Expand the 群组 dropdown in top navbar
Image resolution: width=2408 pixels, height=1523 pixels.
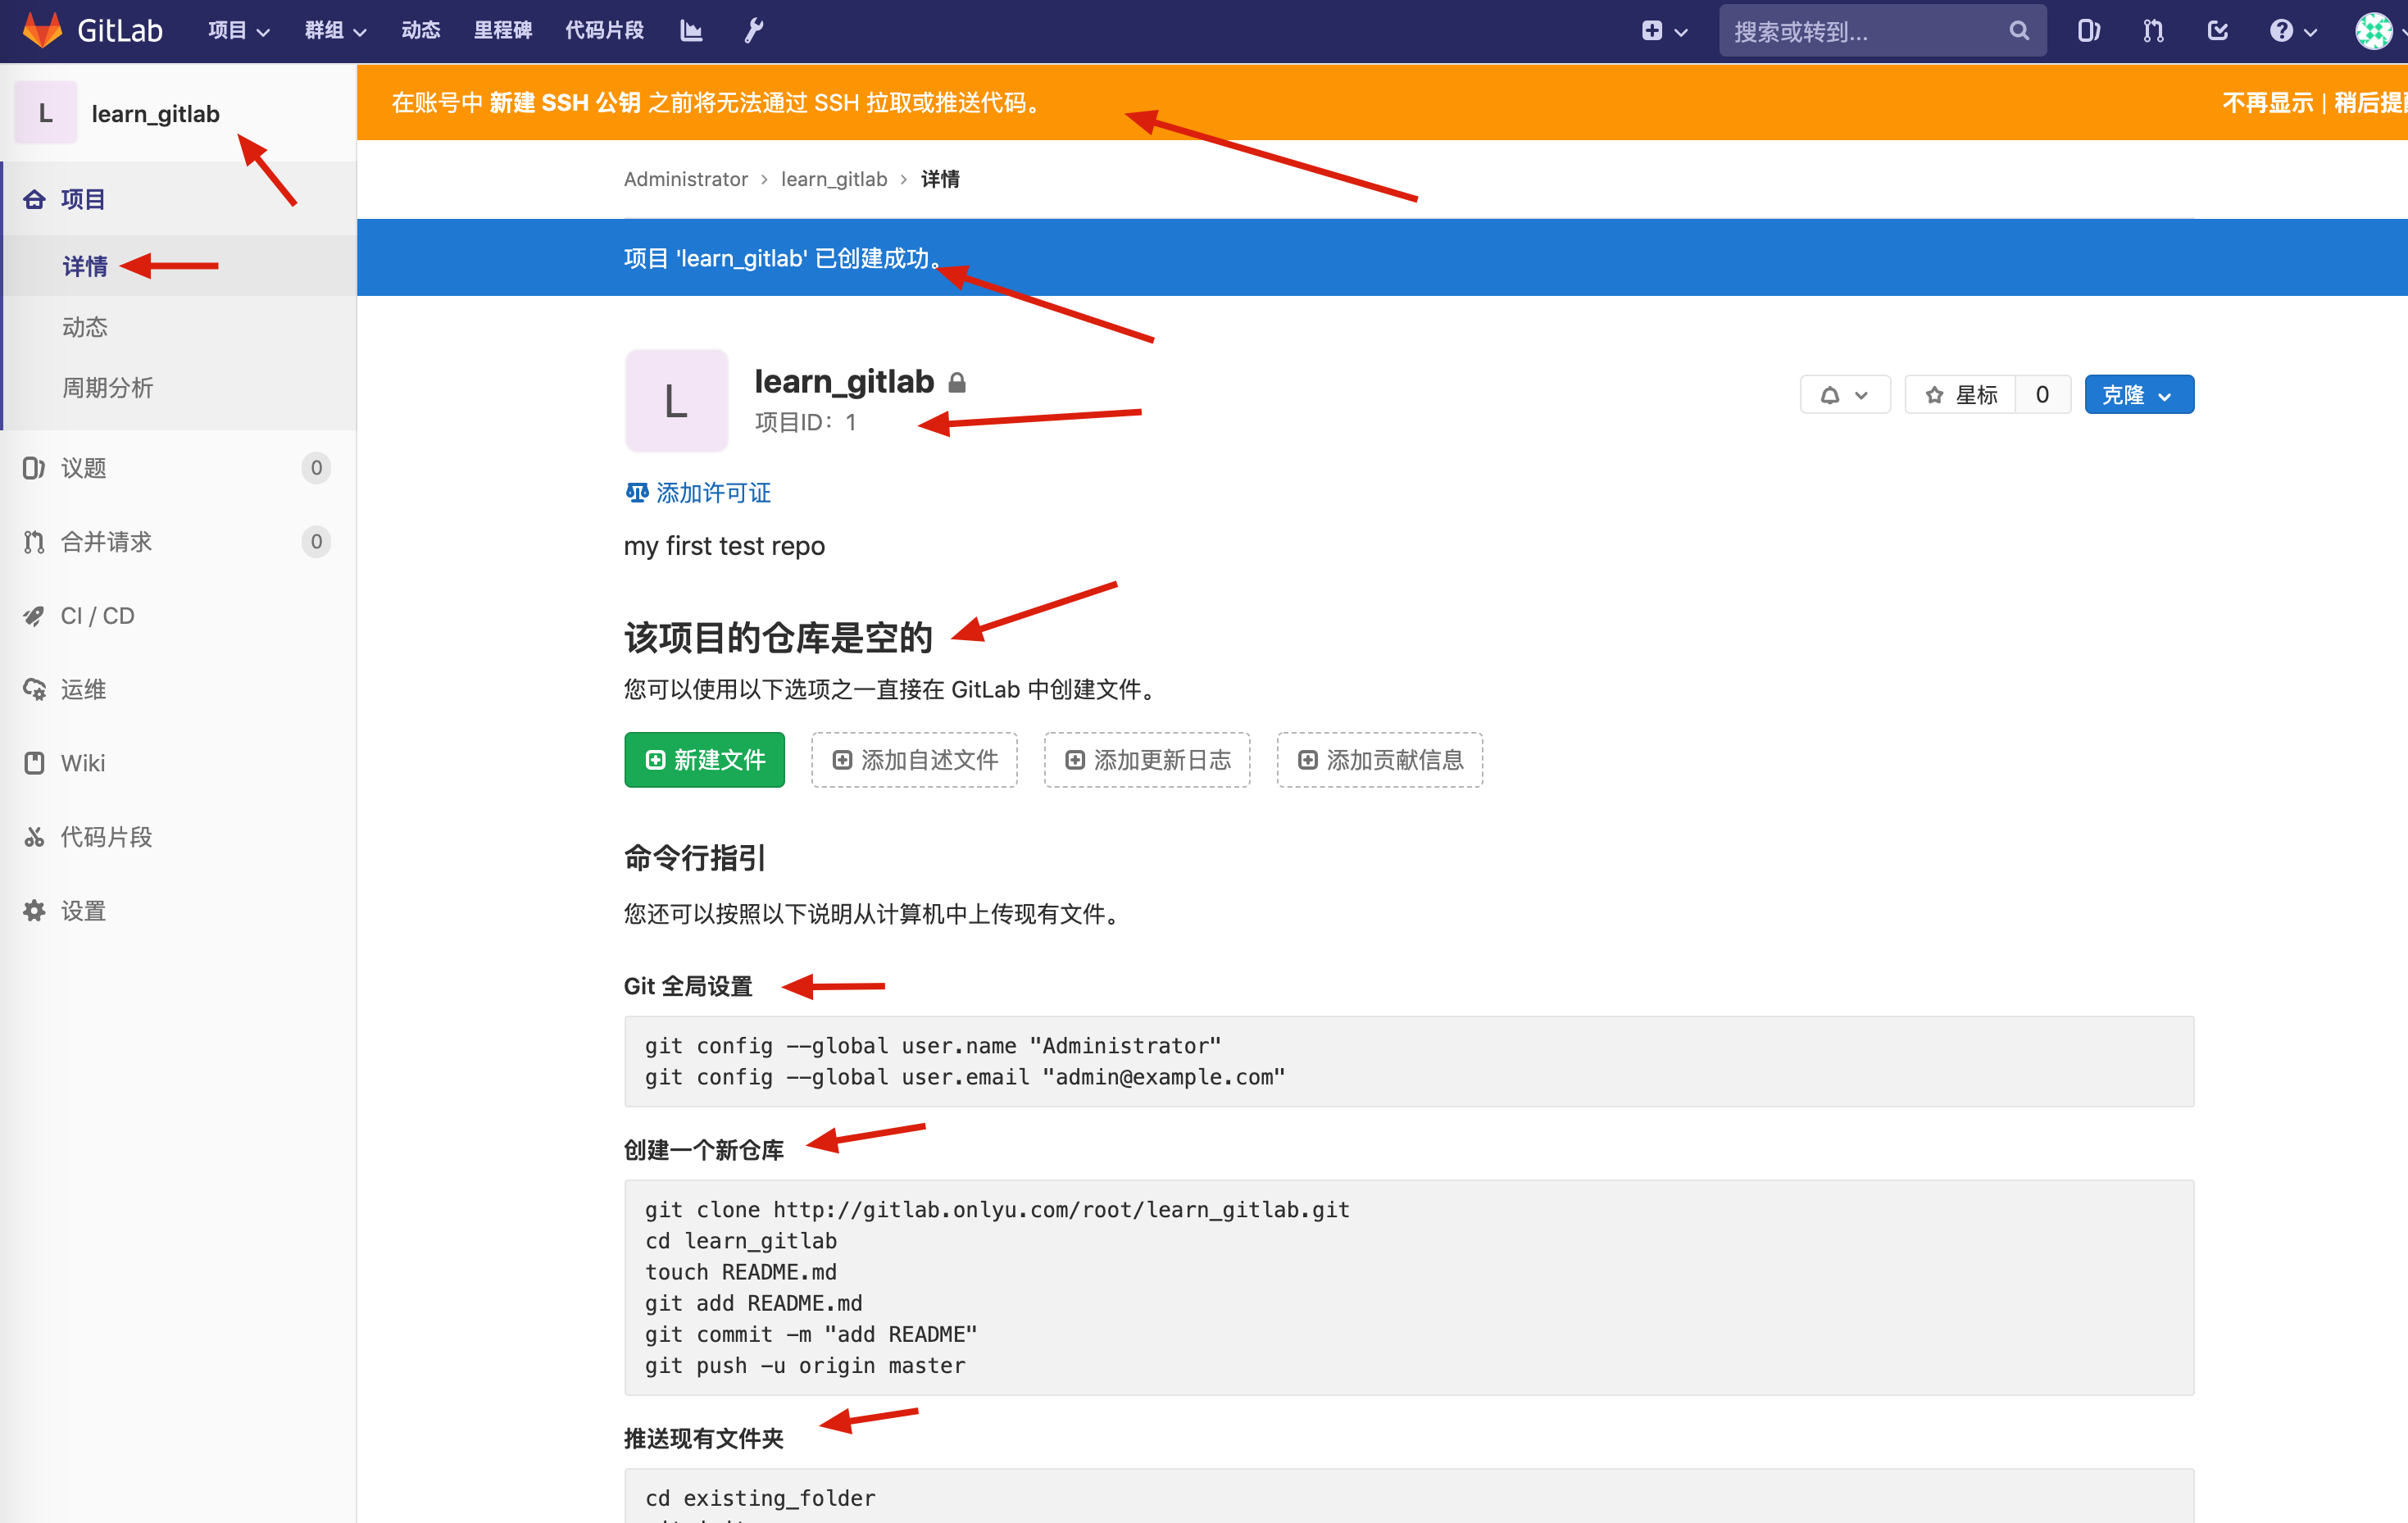click(335, 31)
